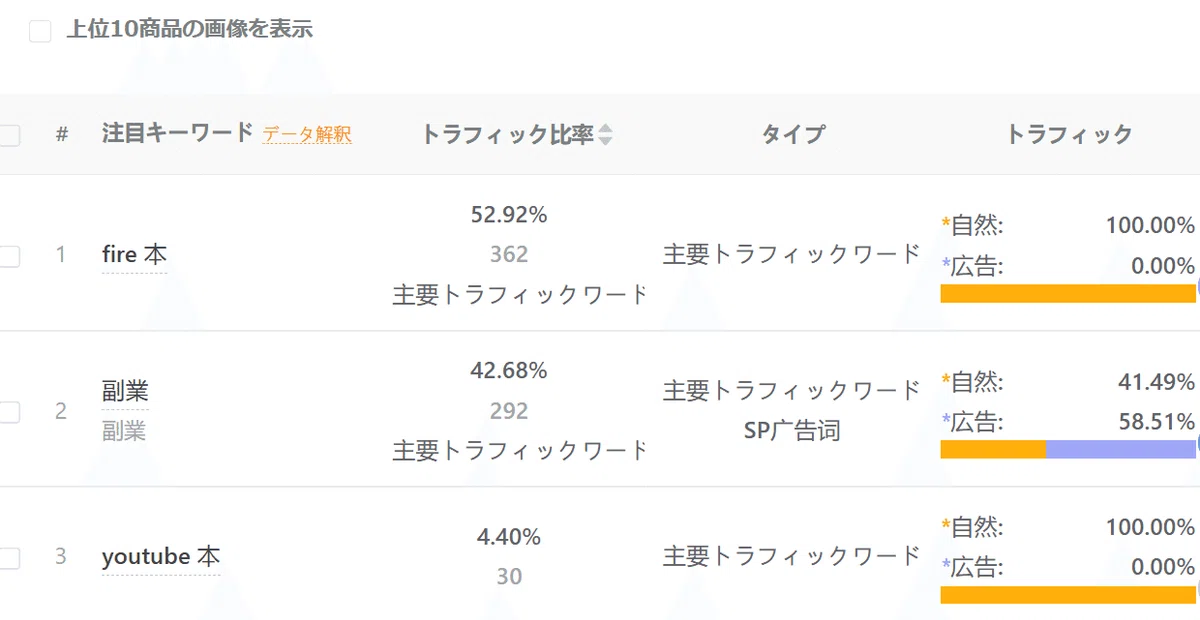The height and width of the screenshot is (620, 1200).
Task: Sort by トラフィック比率 using arrow icon
Action: pos(605,135)
